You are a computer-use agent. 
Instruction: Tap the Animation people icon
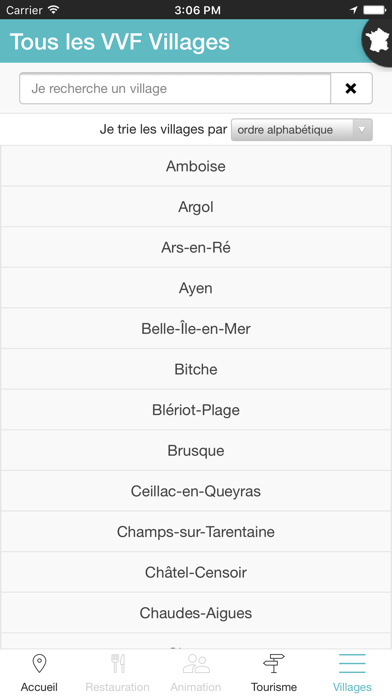pos(196,664)
